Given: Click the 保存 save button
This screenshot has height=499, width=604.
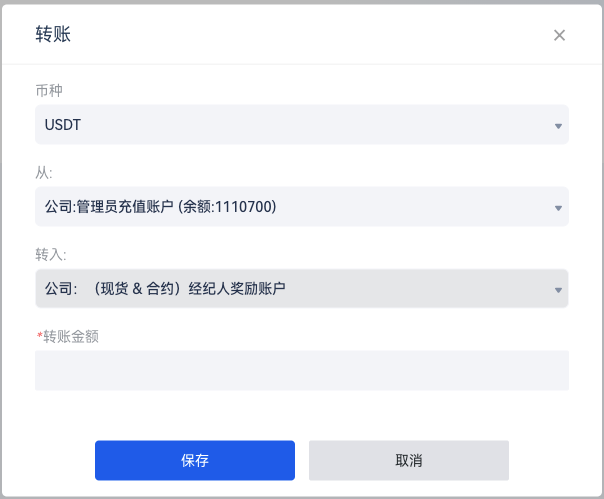Looking at the screenshot, I should pos(195,460).
